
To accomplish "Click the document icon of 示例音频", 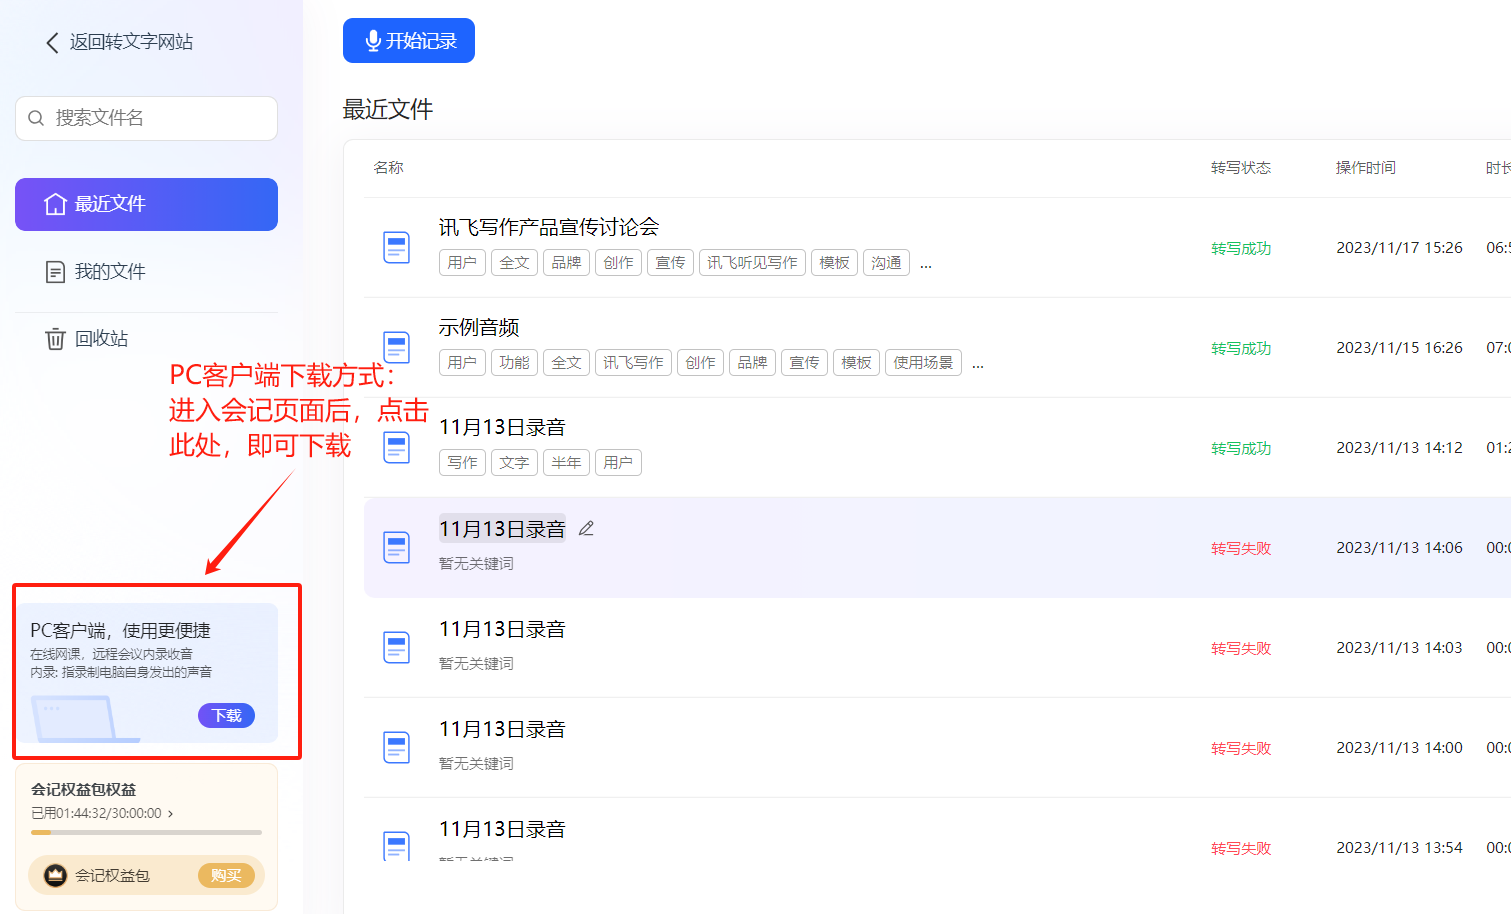I will coord(397,347).
